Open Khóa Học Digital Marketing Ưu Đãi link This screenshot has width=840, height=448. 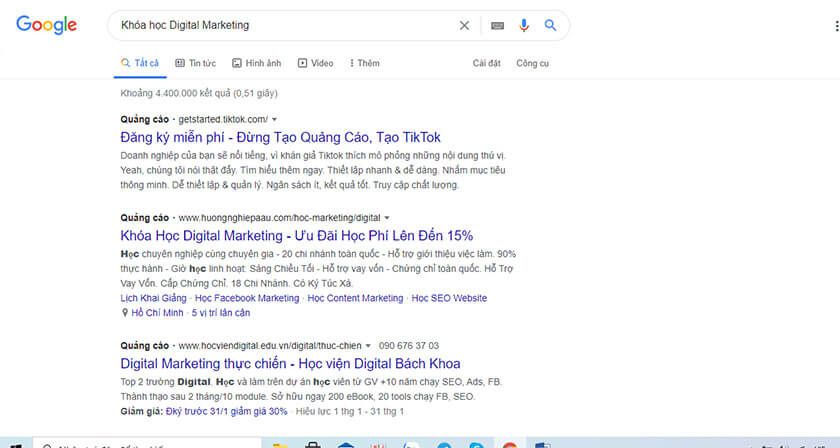tap(297, 236)
